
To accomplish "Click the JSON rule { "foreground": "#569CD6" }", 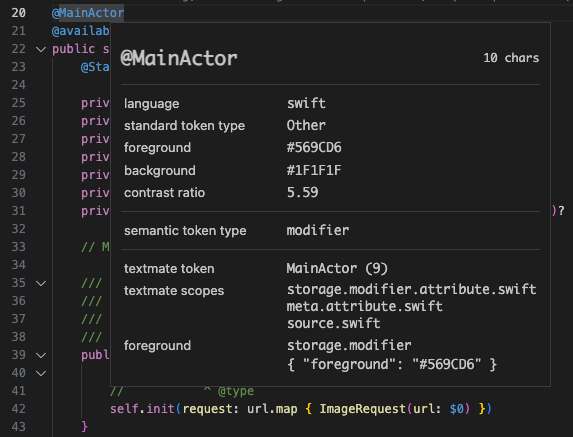I will pyautogui.click(x=392, y=365).
